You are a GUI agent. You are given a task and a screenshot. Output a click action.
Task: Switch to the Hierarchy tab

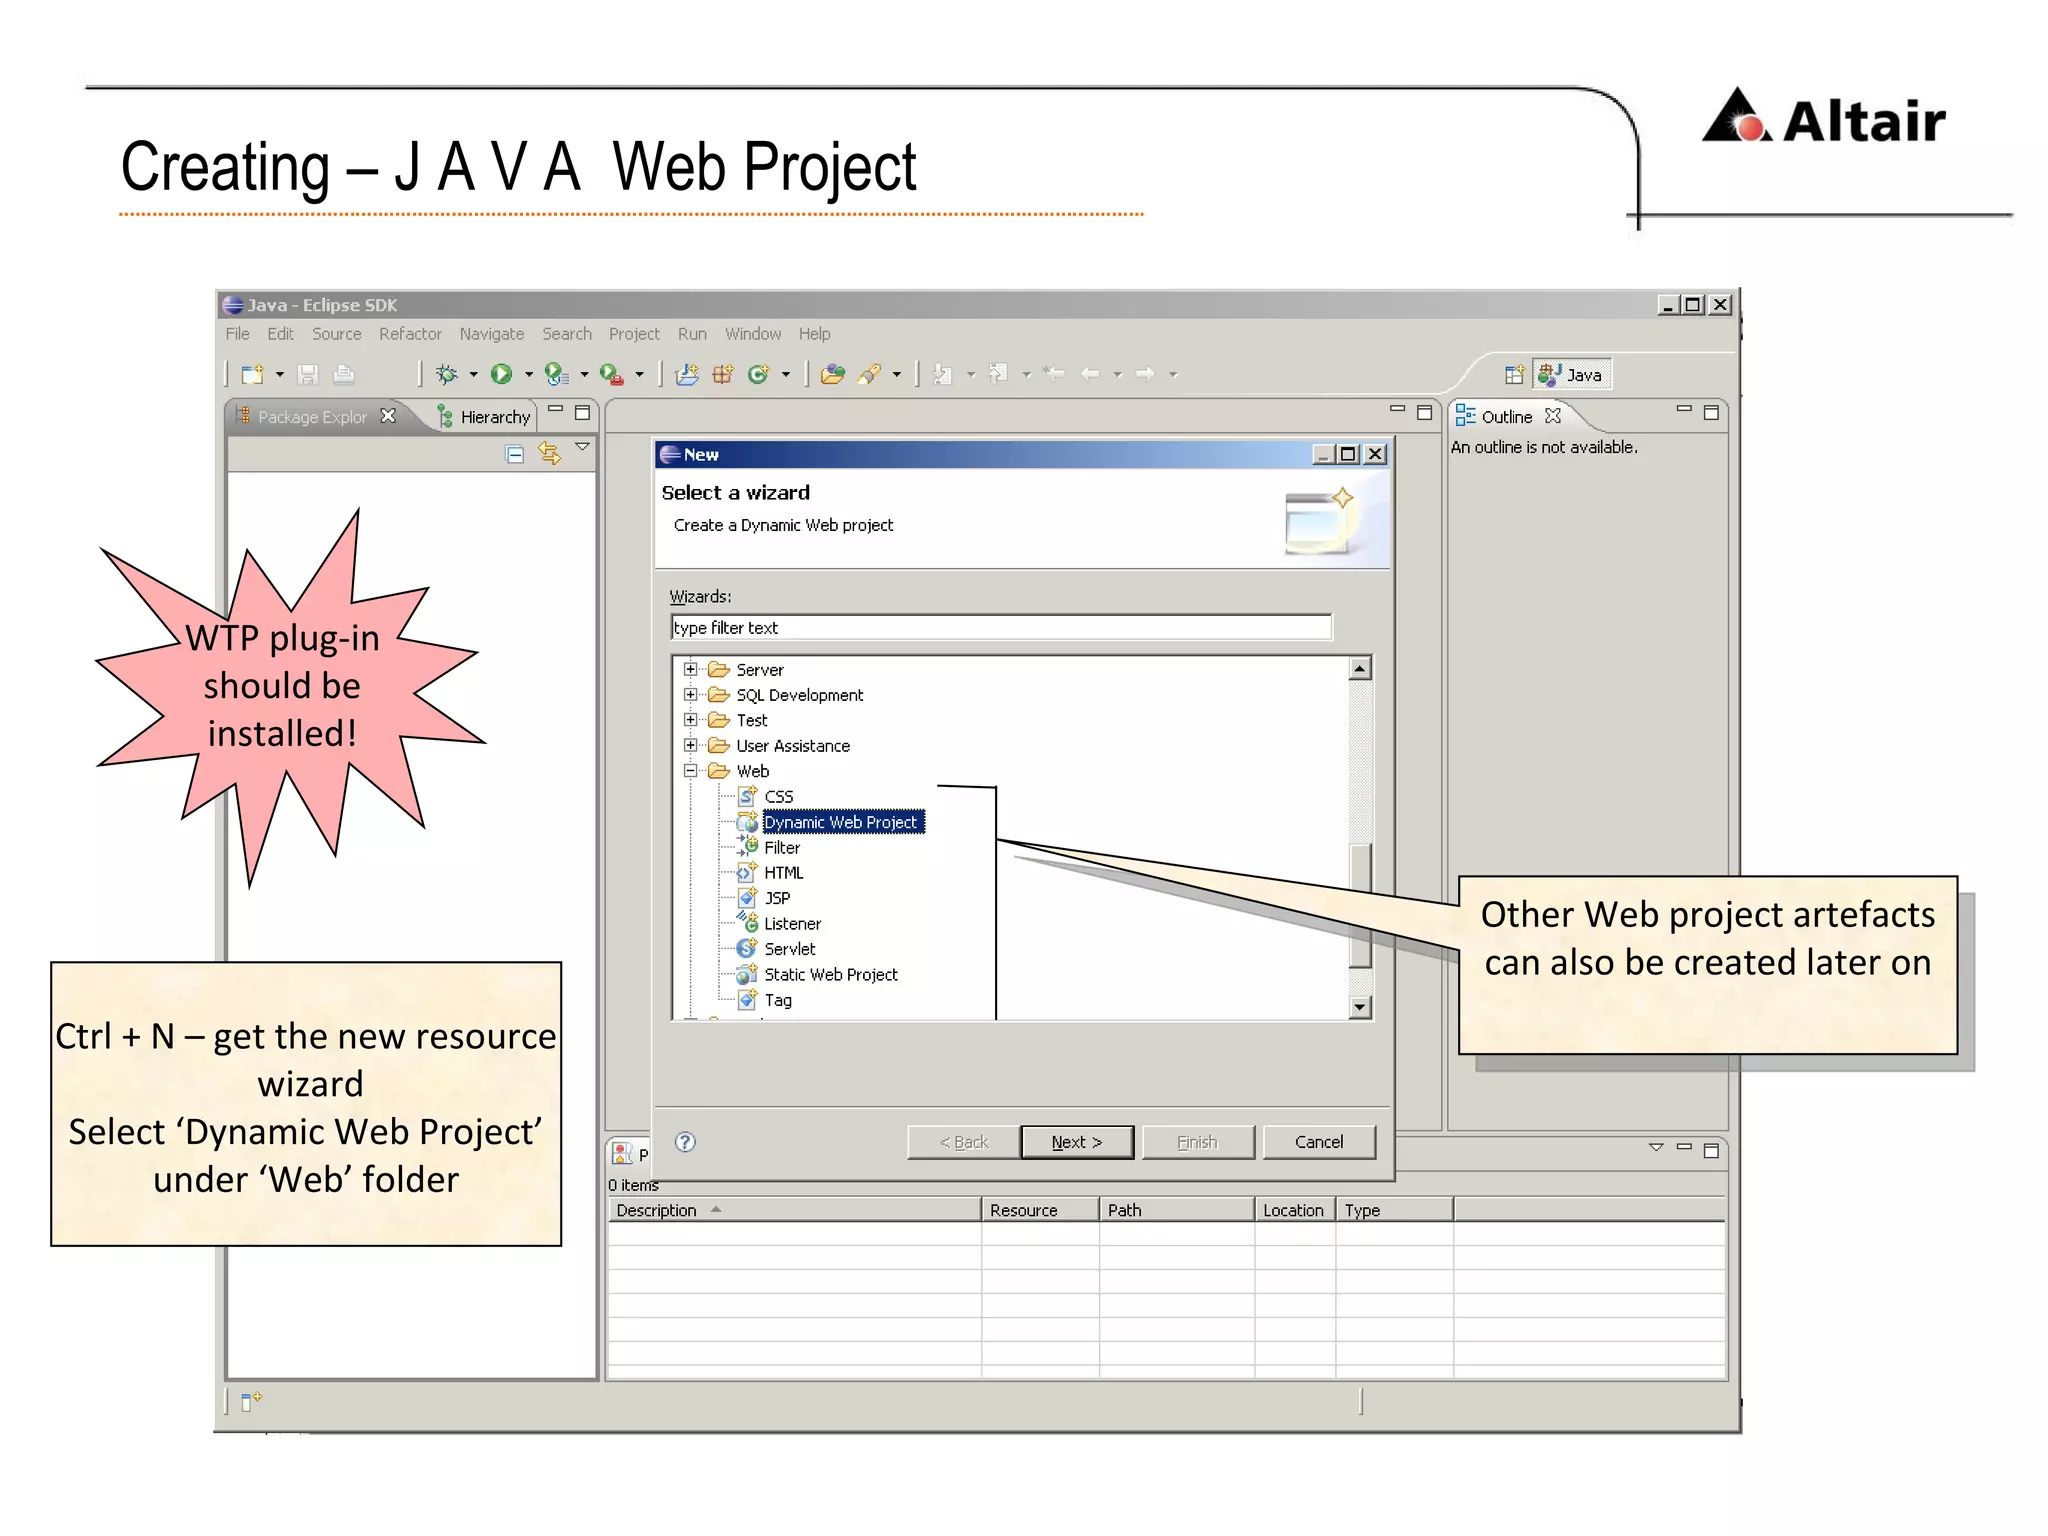(486, 417)
